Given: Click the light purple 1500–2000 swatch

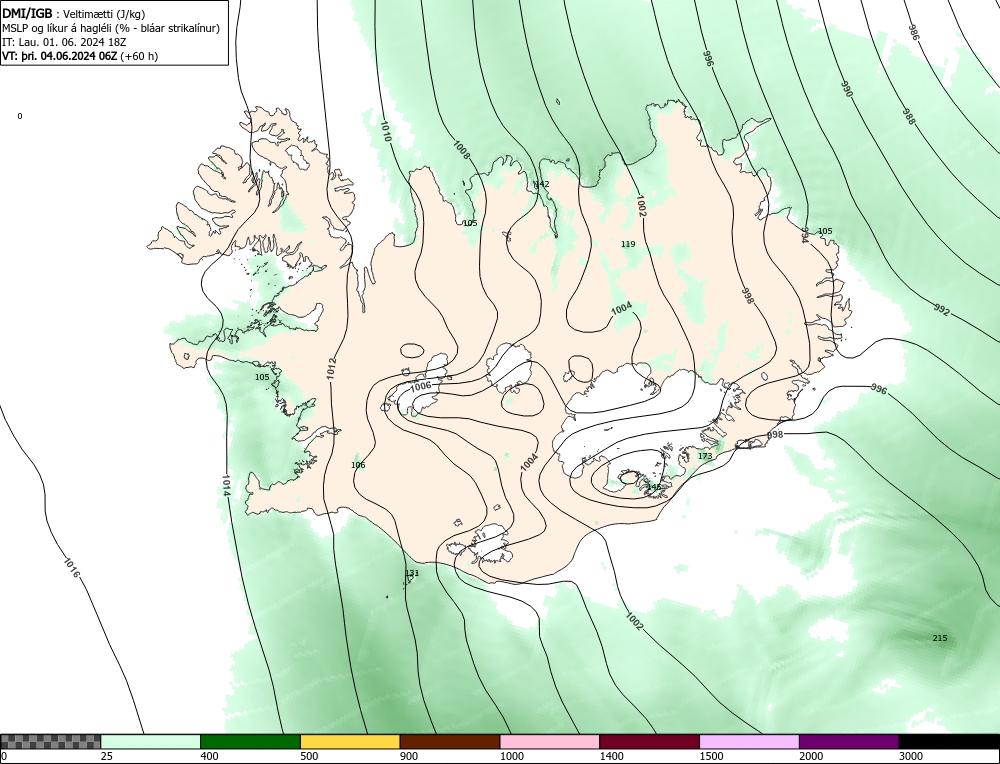Looking at the screenshot, I should pyautogui.click(x=749, y=742).
